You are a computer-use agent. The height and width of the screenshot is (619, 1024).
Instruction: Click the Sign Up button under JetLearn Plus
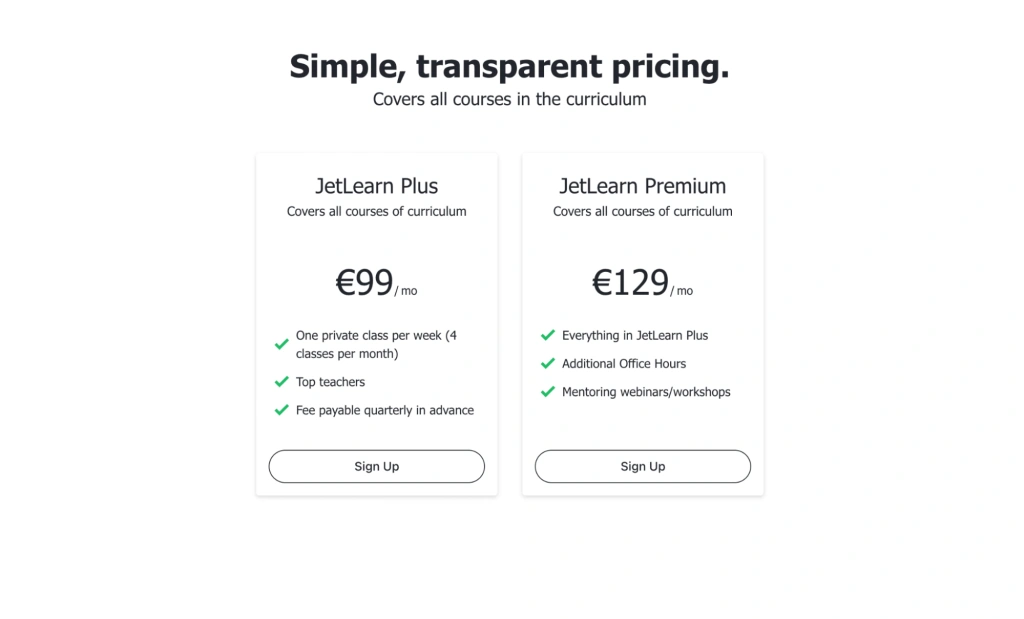click(x=376, y=466)
